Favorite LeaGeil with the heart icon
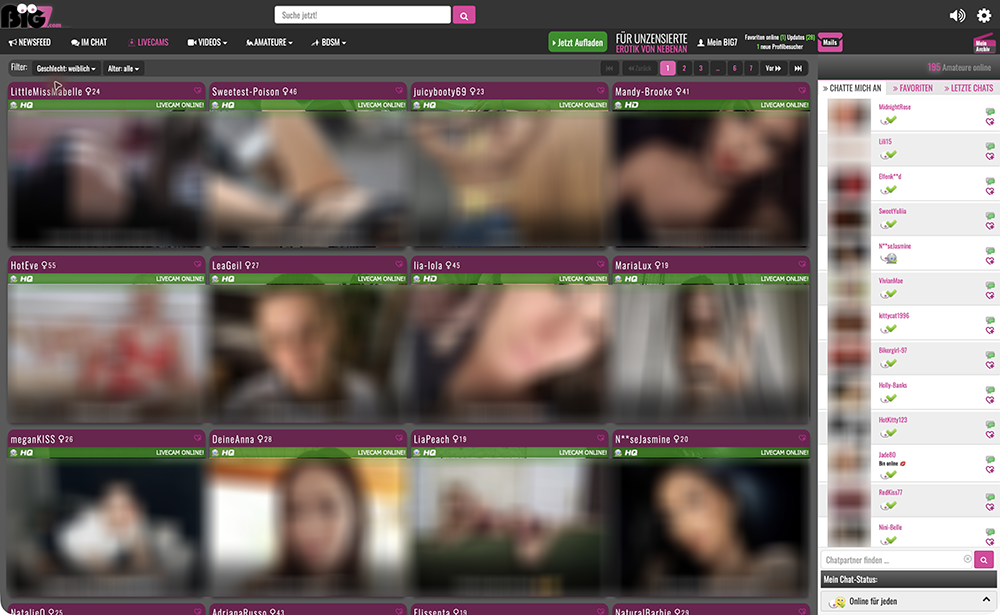Image resolution: width=1000 pixels, height=615 pixels. pos(399,264)
